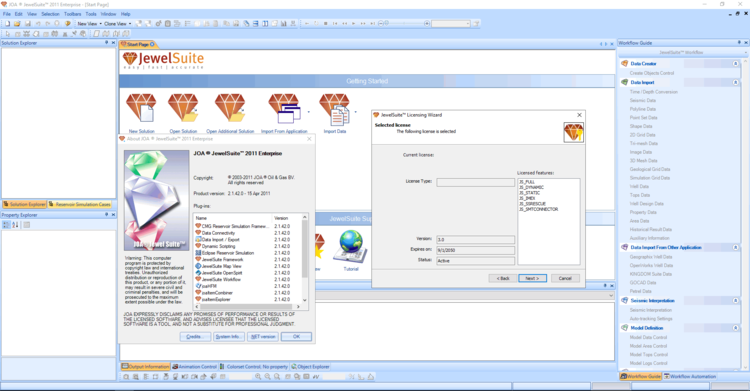This screenshot has height=391, width=750.
Task: Click Next in the Licensing Wizard
Action: click(532, 278)
